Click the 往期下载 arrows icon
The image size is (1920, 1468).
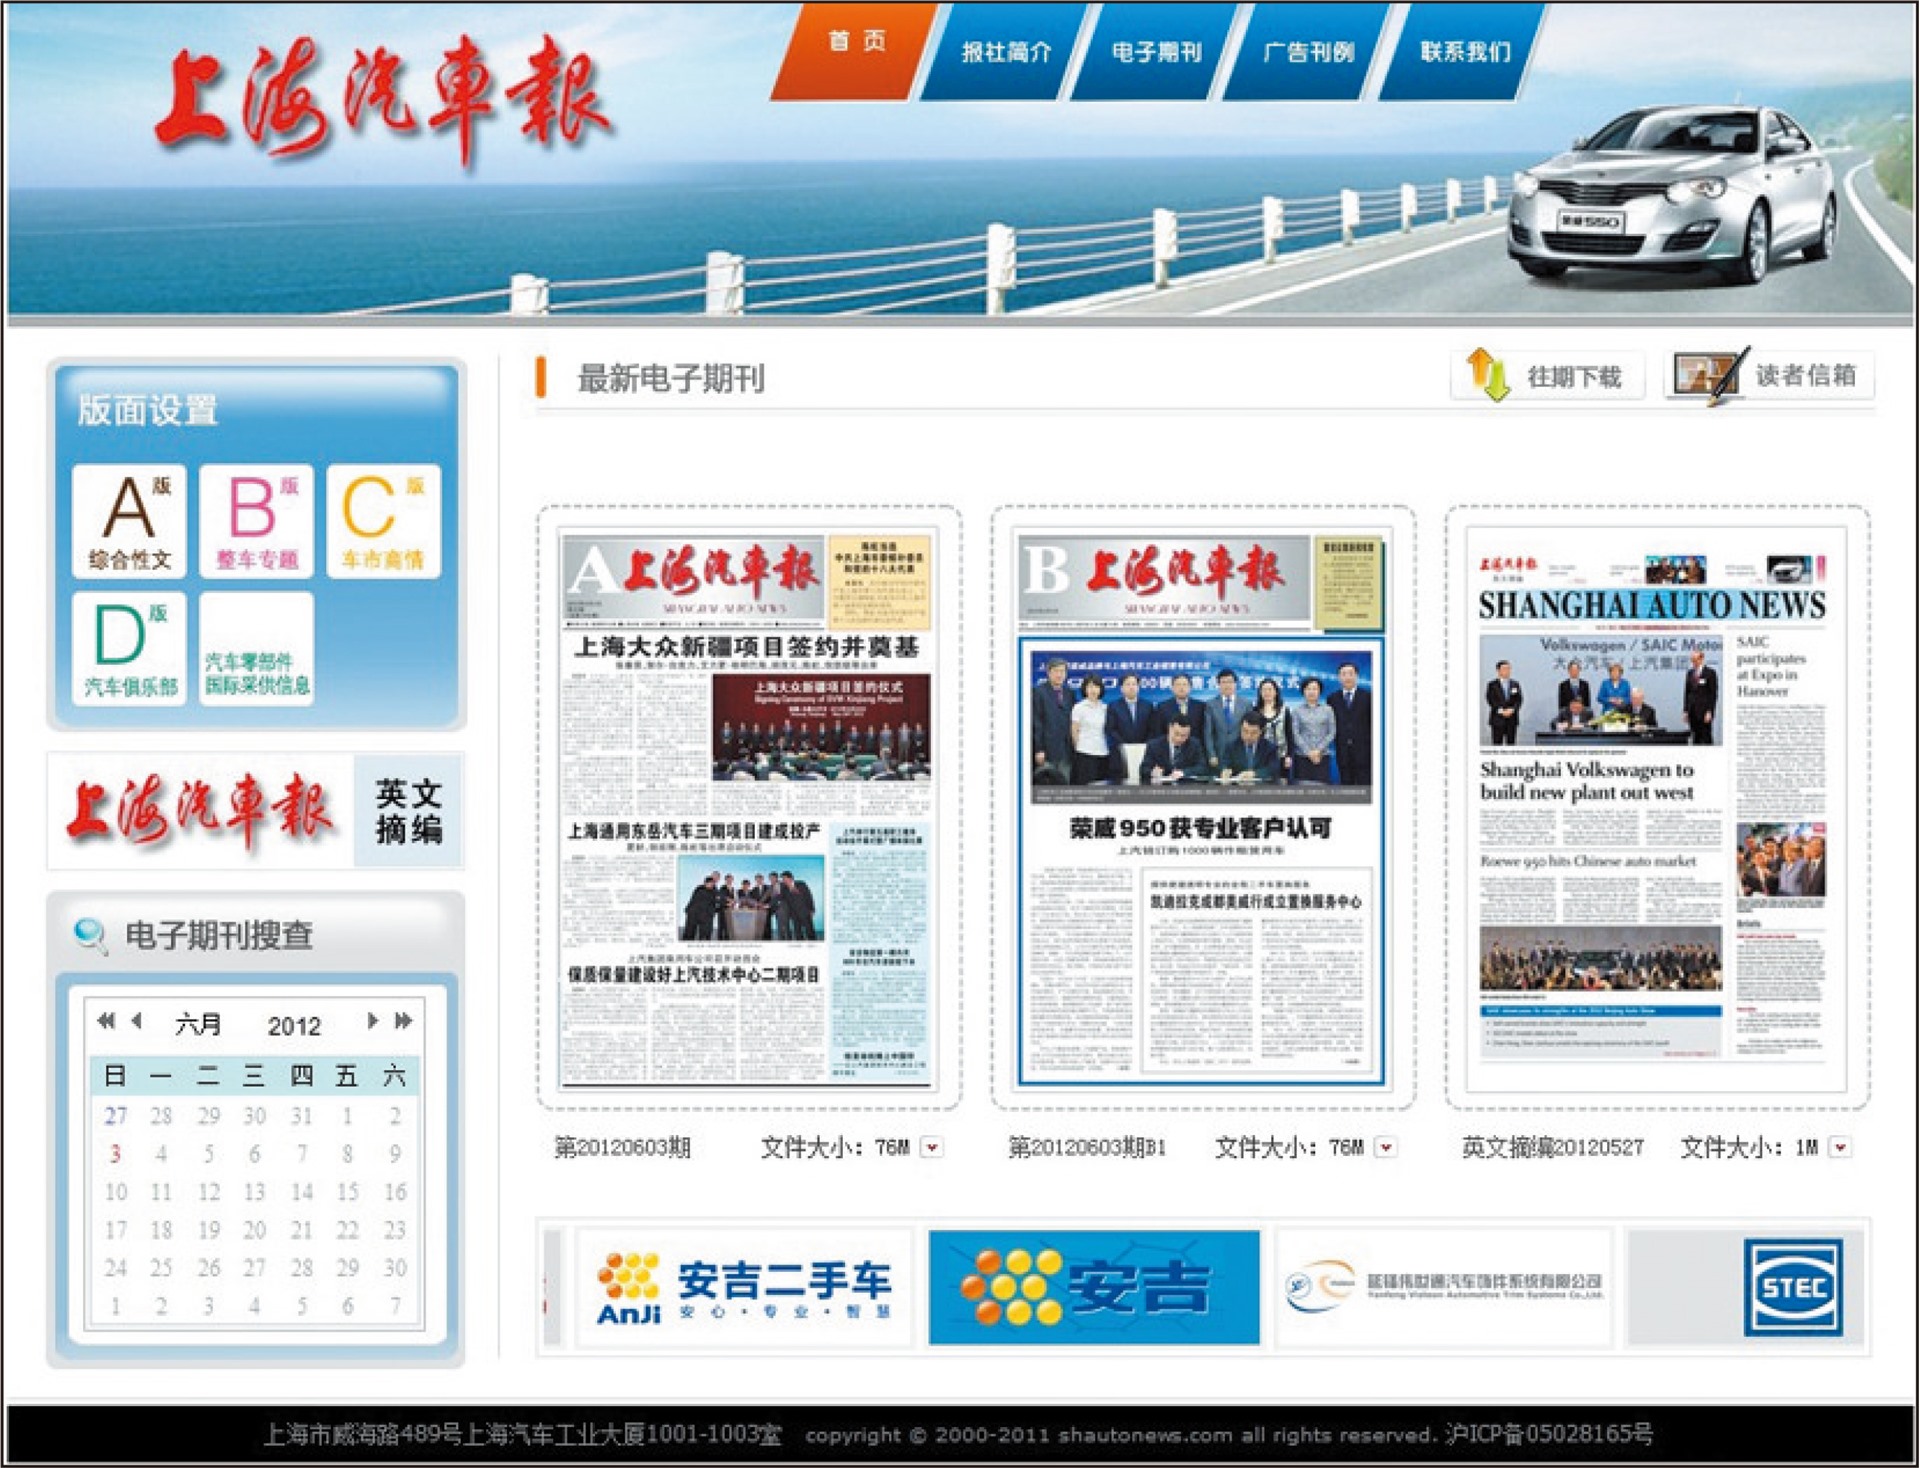(x=1487, y=376)
